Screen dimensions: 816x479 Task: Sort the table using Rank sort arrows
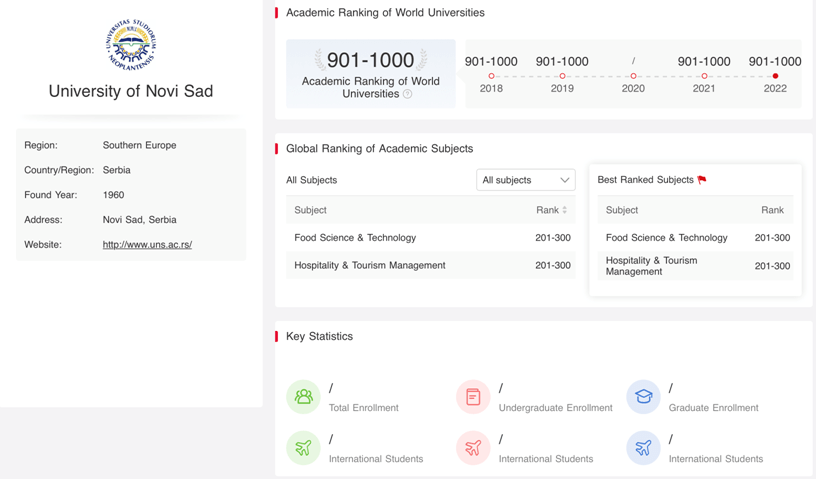565,210
